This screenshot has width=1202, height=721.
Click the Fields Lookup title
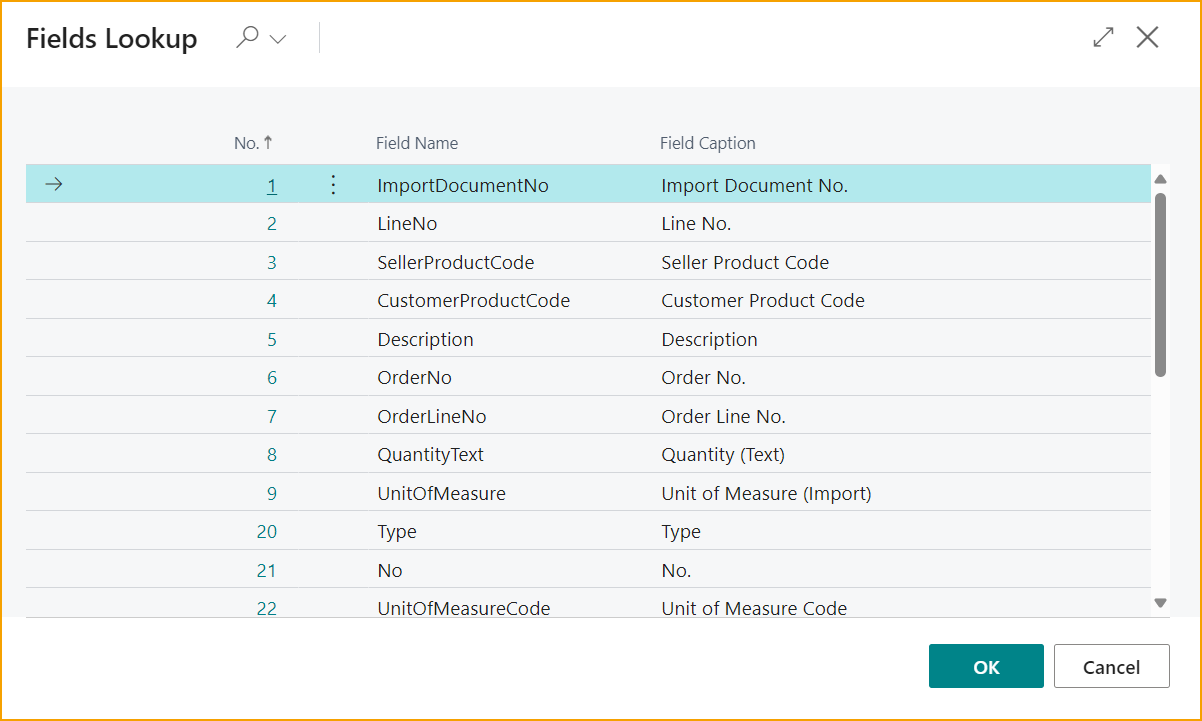click(111, 37)
